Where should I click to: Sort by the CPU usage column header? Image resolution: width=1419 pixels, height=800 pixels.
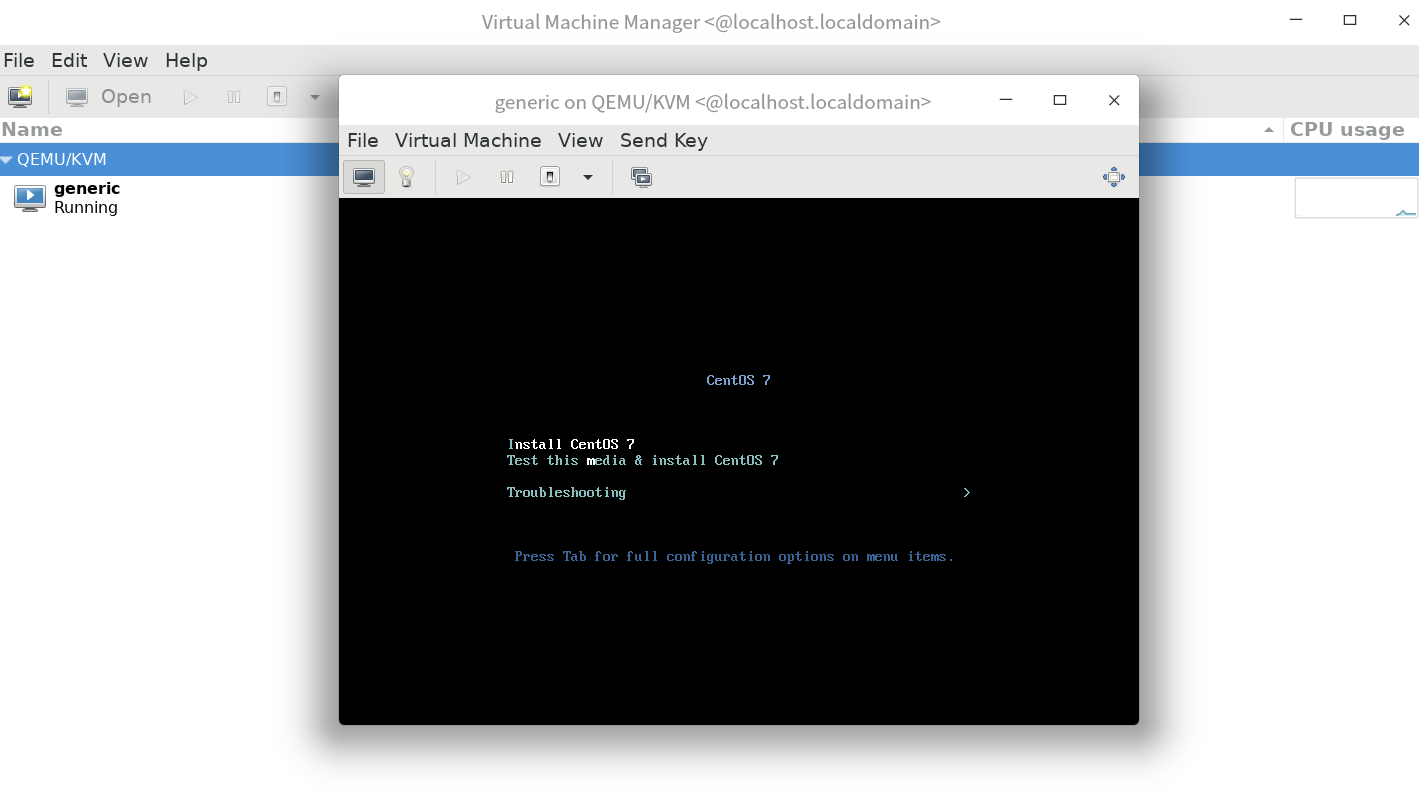[1347, 129]
